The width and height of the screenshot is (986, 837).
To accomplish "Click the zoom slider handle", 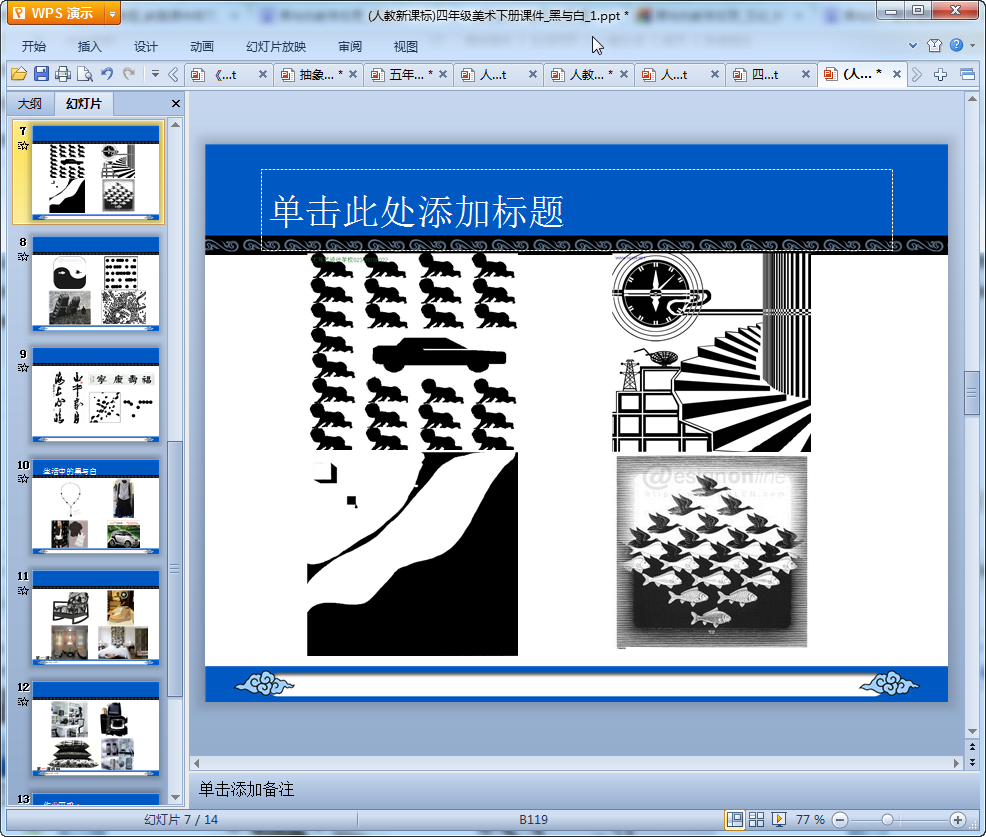I will coord(887,819).
